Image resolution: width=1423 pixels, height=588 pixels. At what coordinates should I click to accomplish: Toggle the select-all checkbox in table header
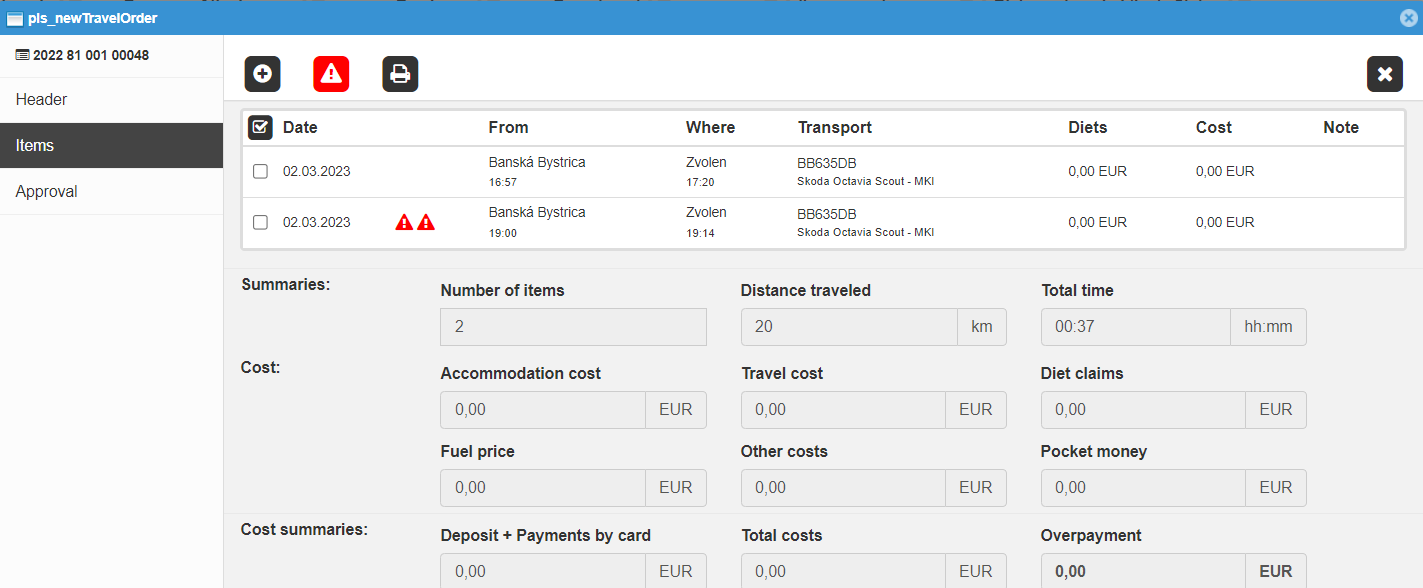[260, 127]
